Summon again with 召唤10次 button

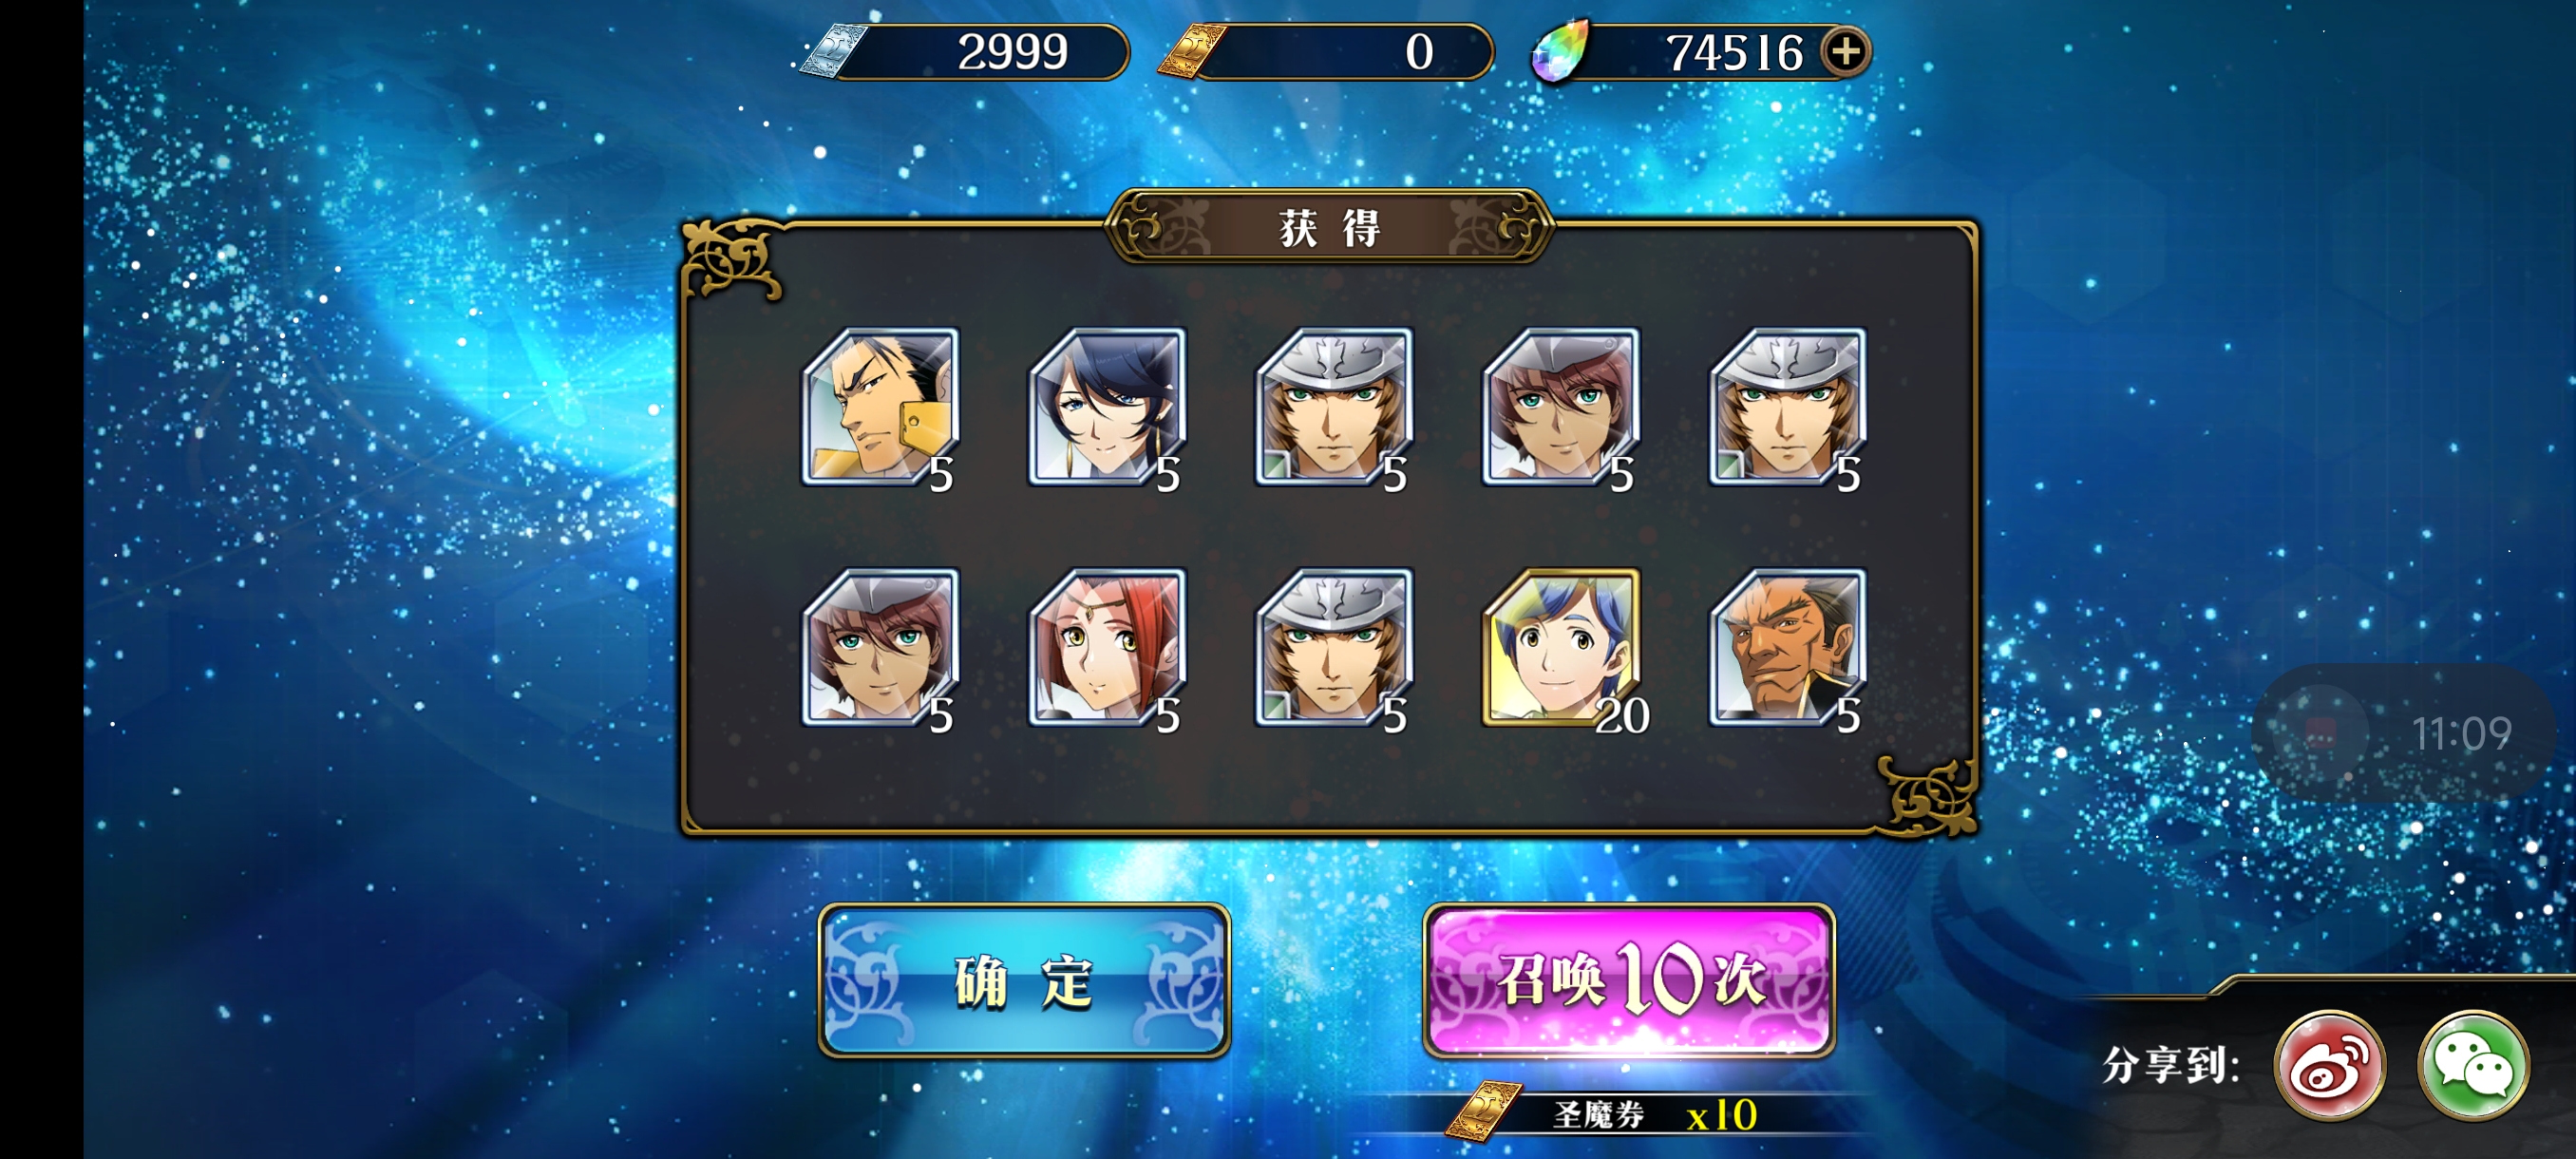pyautogui.click(x=1628, y=980)
